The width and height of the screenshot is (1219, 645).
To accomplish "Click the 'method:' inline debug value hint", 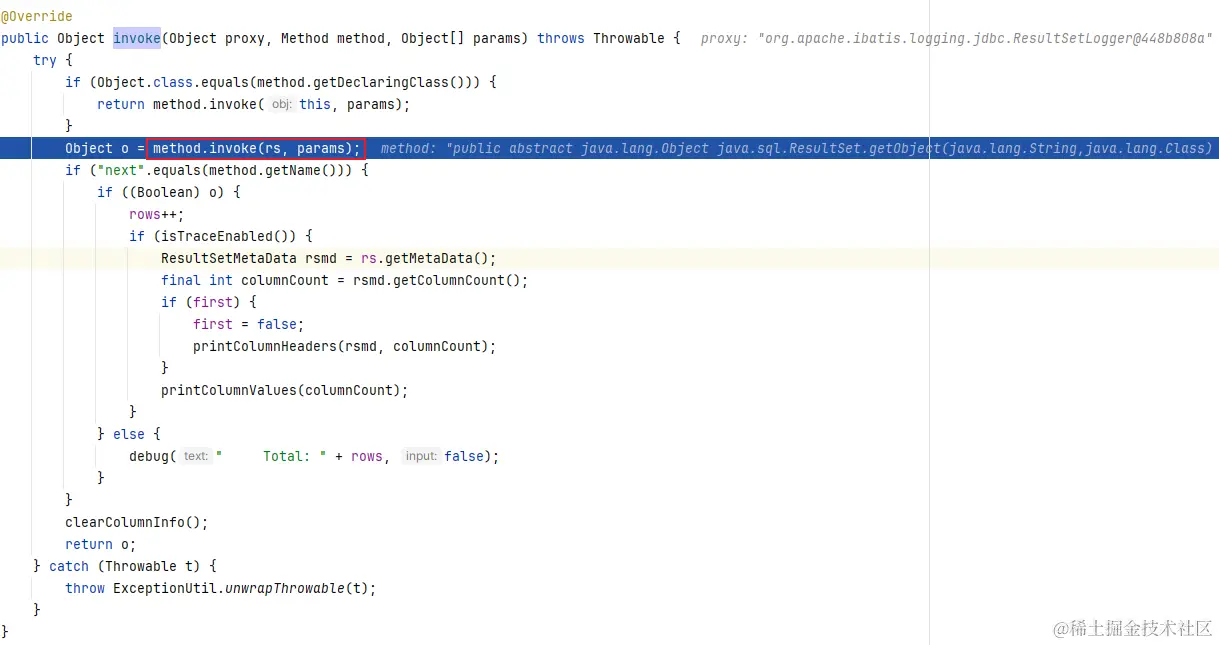I will 797,148.
